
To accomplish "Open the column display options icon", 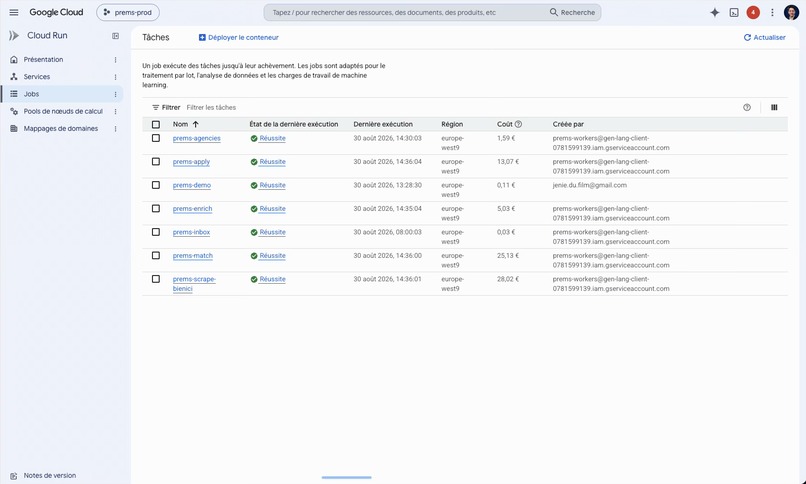I will click(774, 107).
